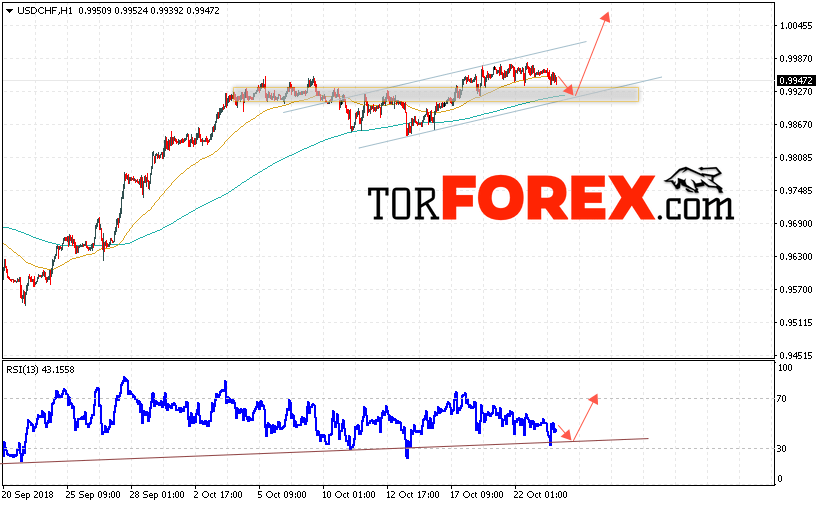This screenshot has height=506, width=817.
Task: Click the RSI level 100 label
Action: point(785,368)
